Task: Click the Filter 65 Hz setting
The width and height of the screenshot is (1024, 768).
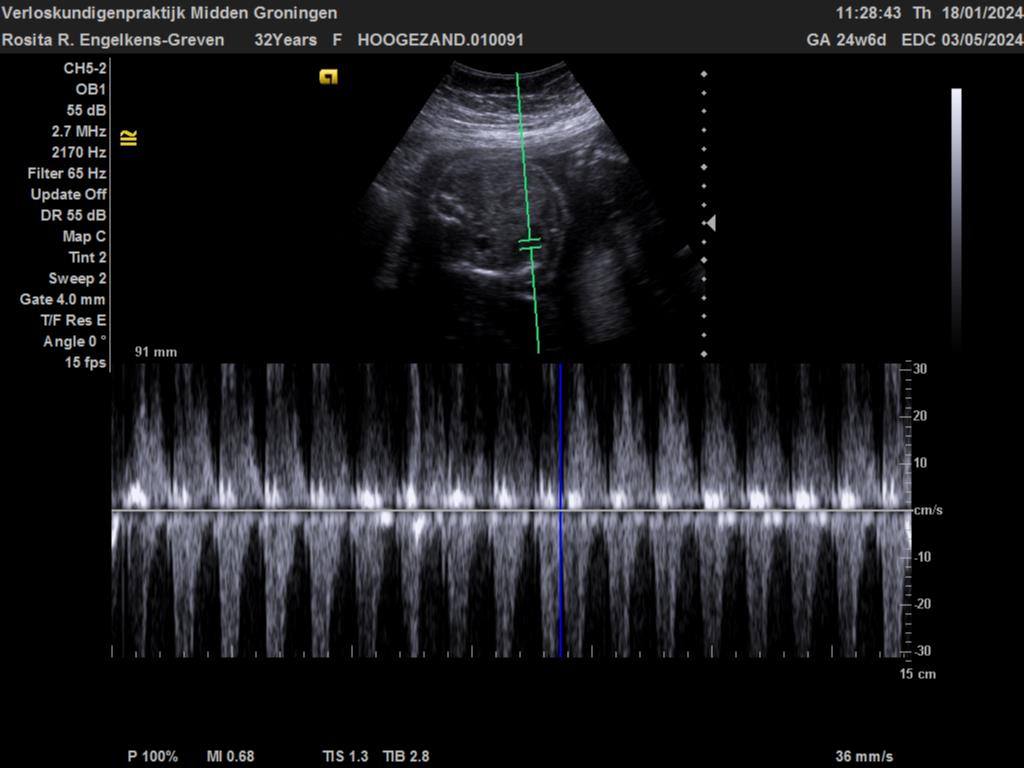Action: point(67,173)
